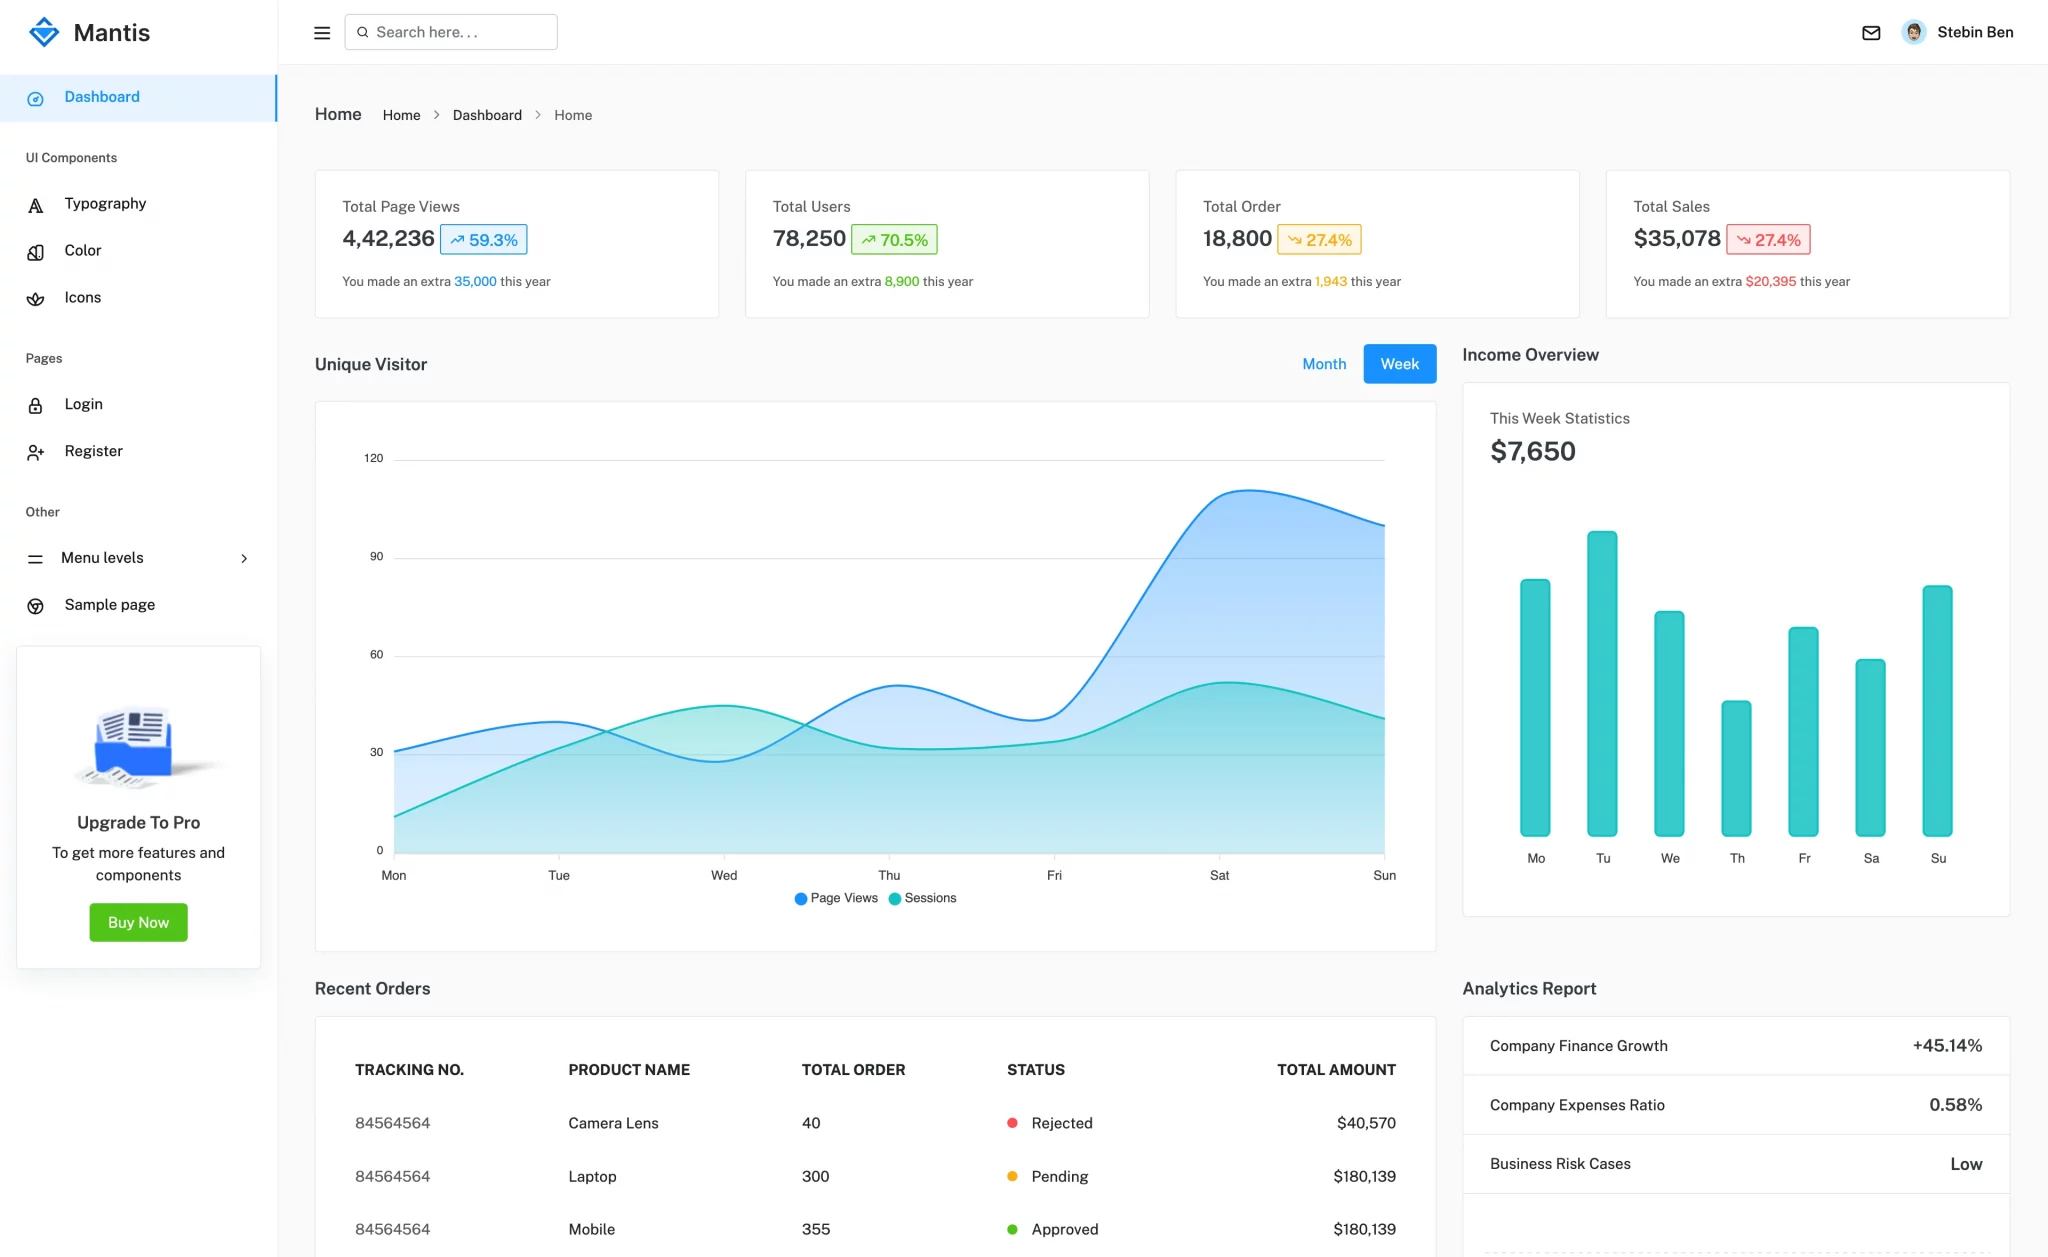Click the mail envelope icon in header
Screen dimensions: 2048x1257
pos(1871,32)
